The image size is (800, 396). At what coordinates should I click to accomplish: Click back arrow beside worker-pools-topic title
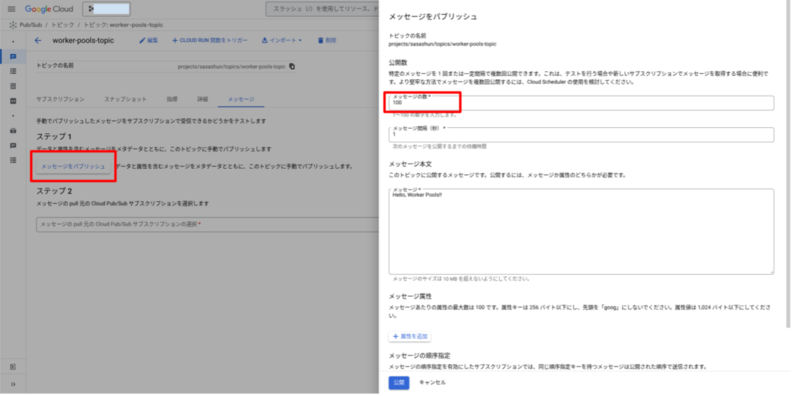[x=38, y=41]
